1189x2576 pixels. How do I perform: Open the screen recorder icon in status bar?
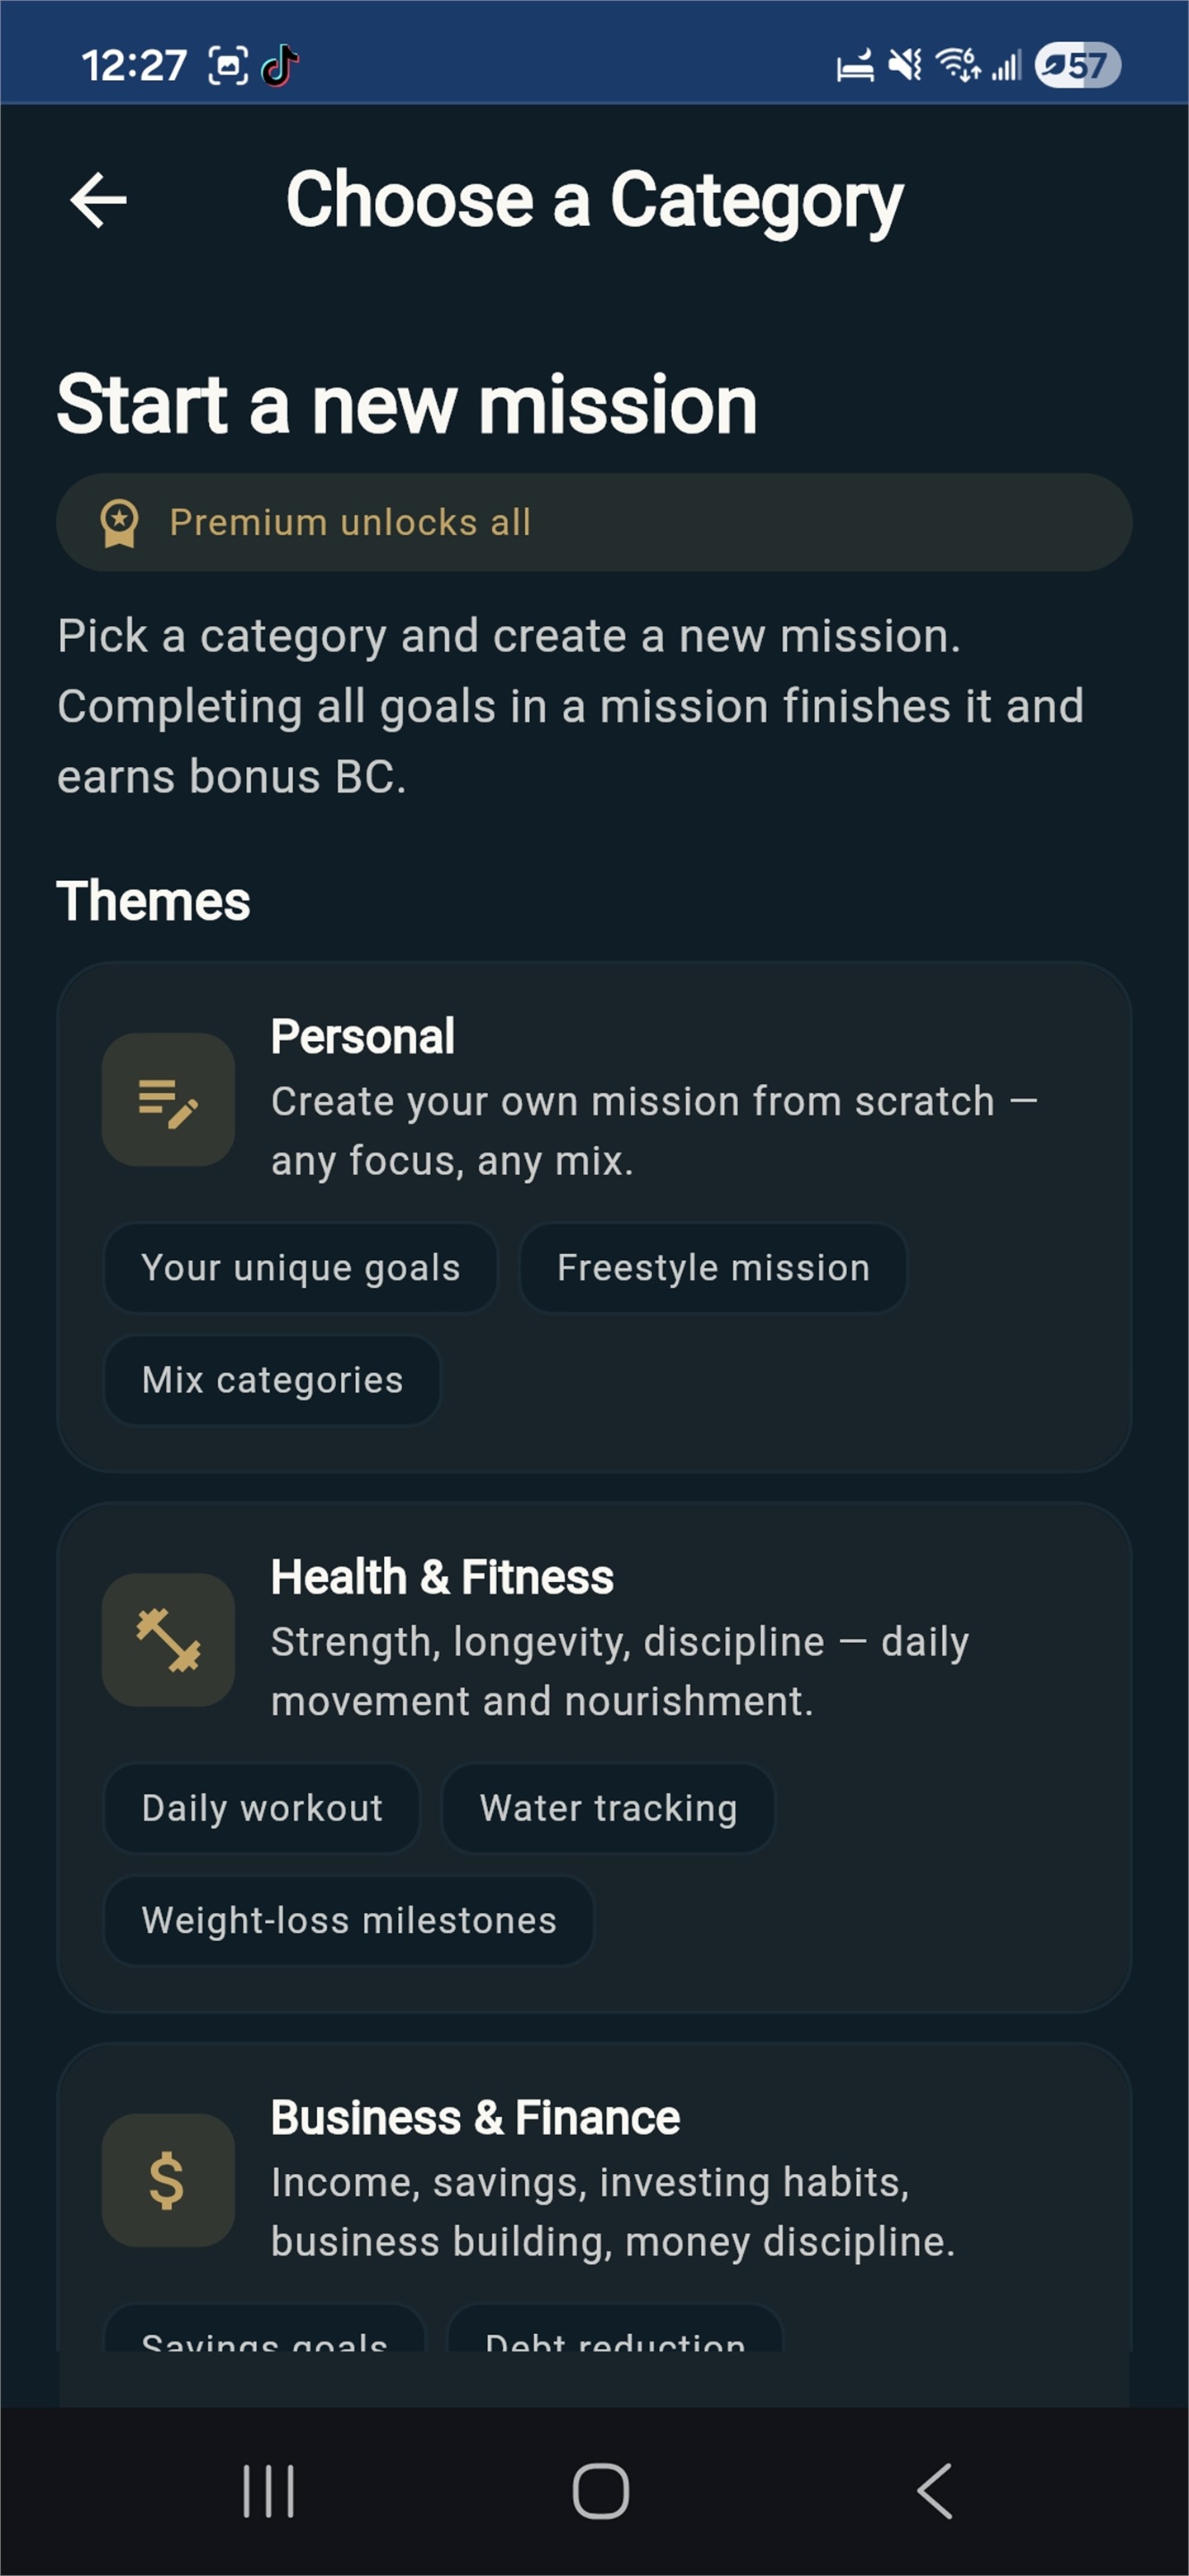pyautogui.click(x=228, y=64)
